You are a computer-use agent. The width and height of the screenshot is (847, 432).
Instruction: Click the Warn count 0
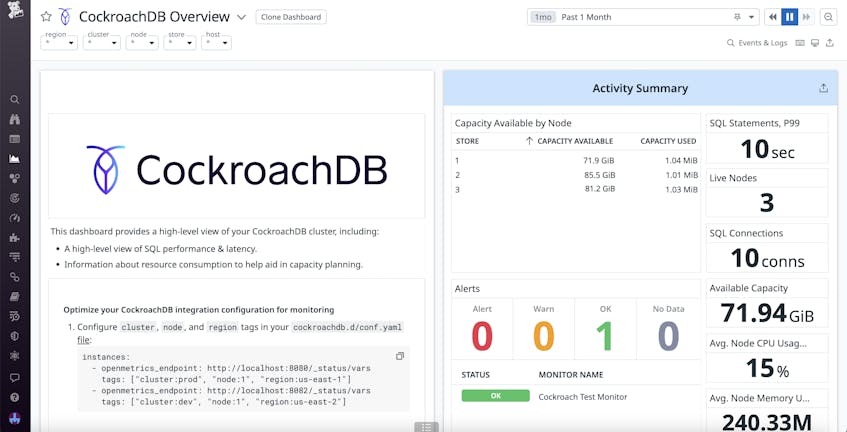click(544, 336)
